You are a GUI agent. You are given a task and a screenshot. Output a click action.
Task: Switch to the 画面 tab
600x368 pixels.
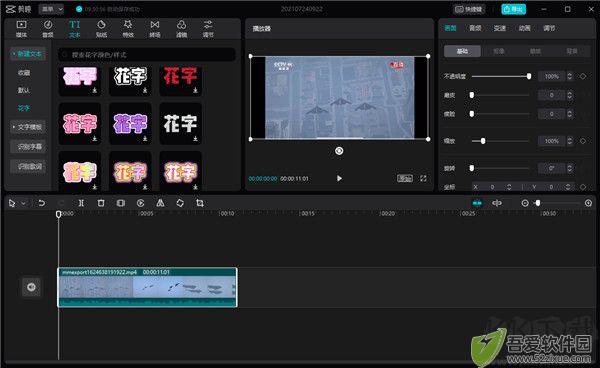[x=450, y=28]
